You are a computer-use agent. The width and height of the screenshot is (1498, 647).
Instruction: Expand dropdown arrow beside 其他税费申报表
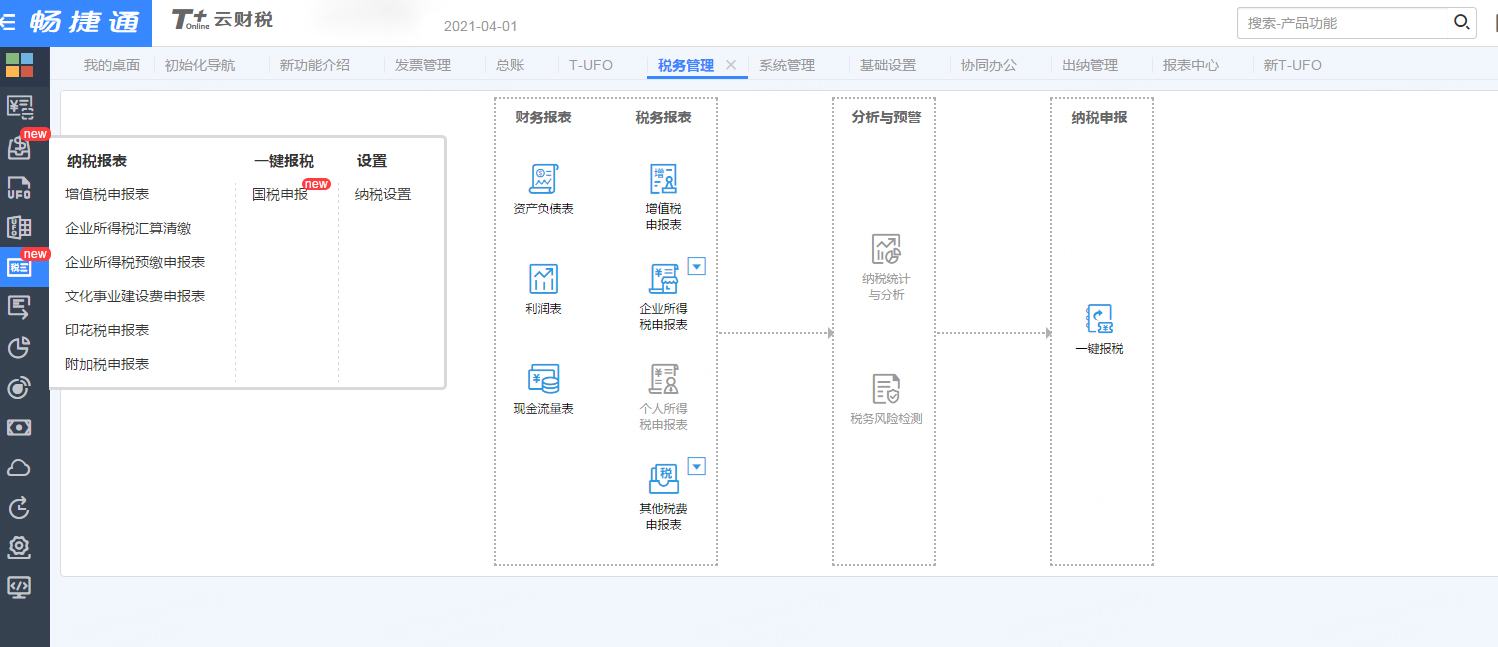click(697, 466)
